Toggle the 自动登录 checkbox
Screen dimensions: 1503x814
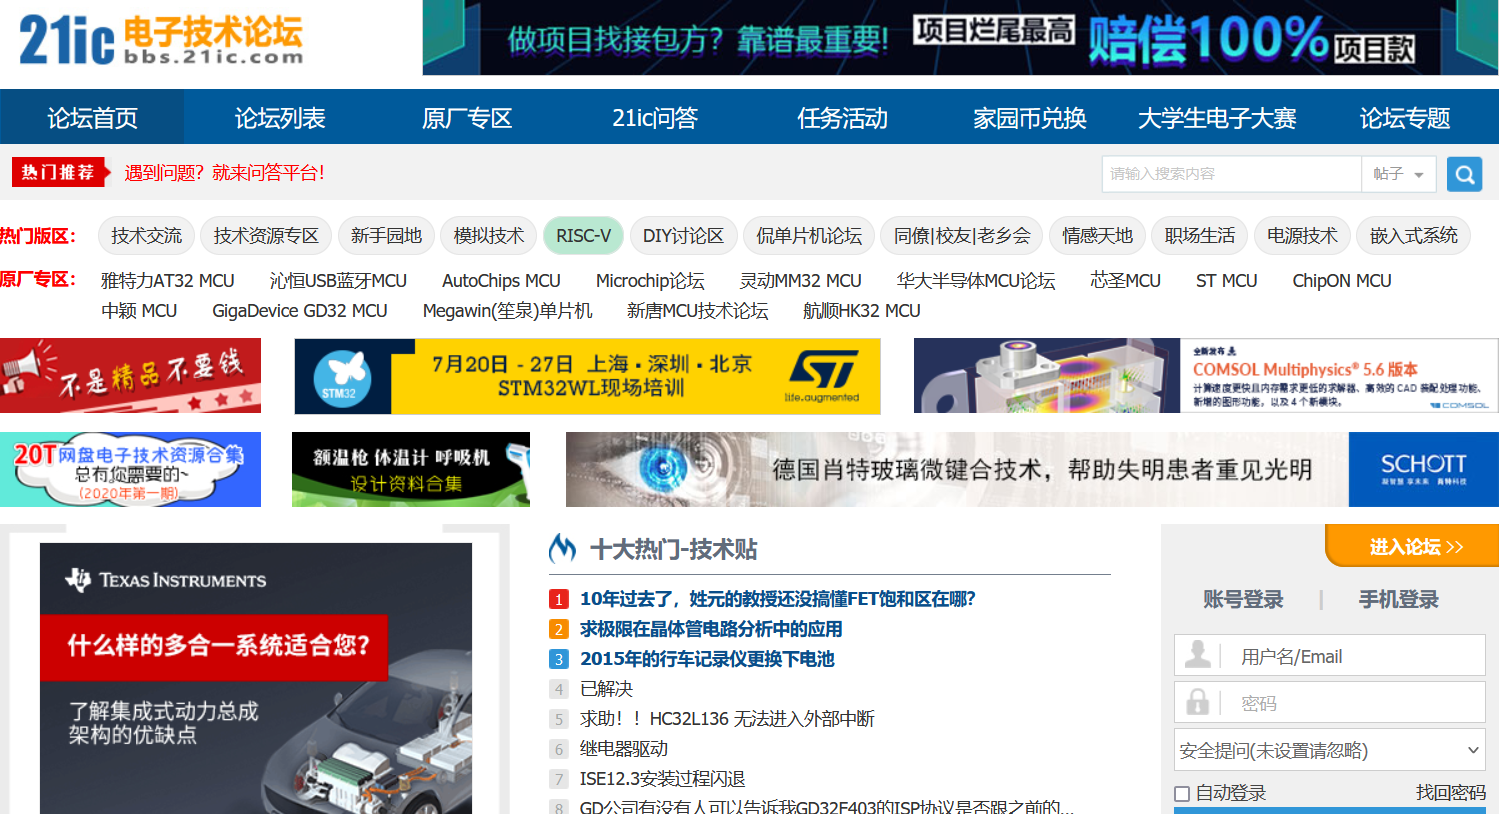pyautogui.click(x=1182, y=793)
